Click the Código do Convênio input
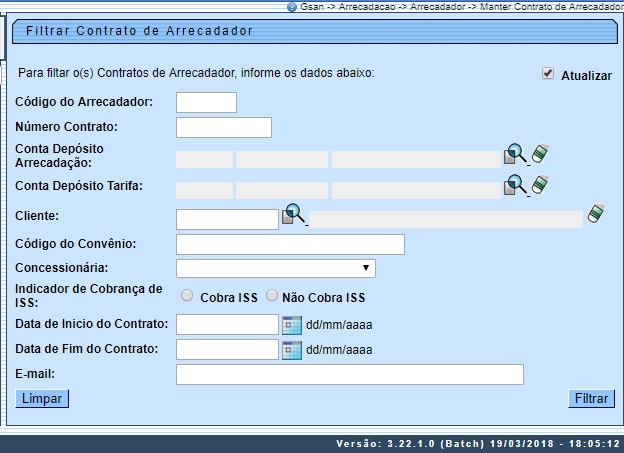This screenshot has height=453, width=624. [x=290, y=245]
